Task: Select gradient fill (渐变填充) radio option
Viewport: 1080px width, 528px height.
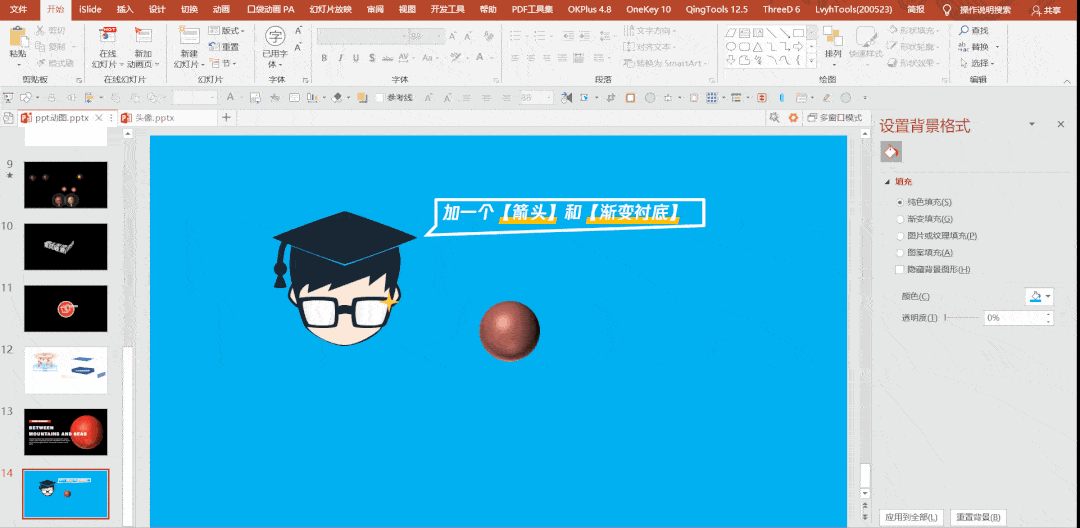Action: point(900,219)
